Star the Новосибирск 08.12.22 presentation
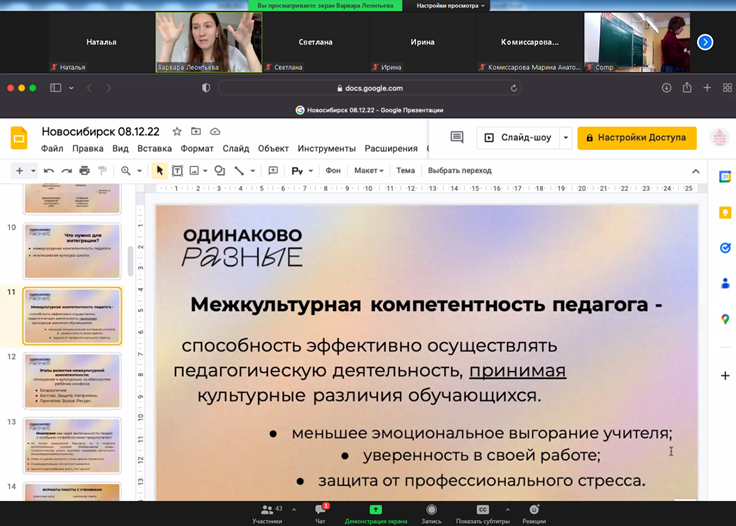 177,131
